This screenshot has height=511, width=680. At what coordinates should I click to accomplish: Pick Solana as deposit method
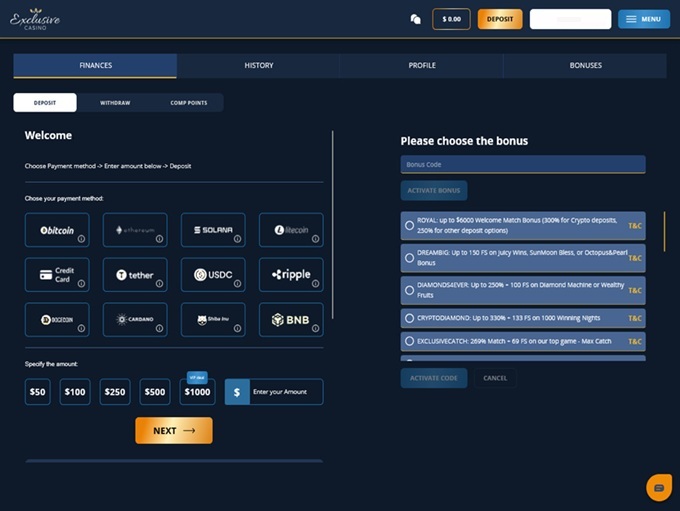pos(212,230)
